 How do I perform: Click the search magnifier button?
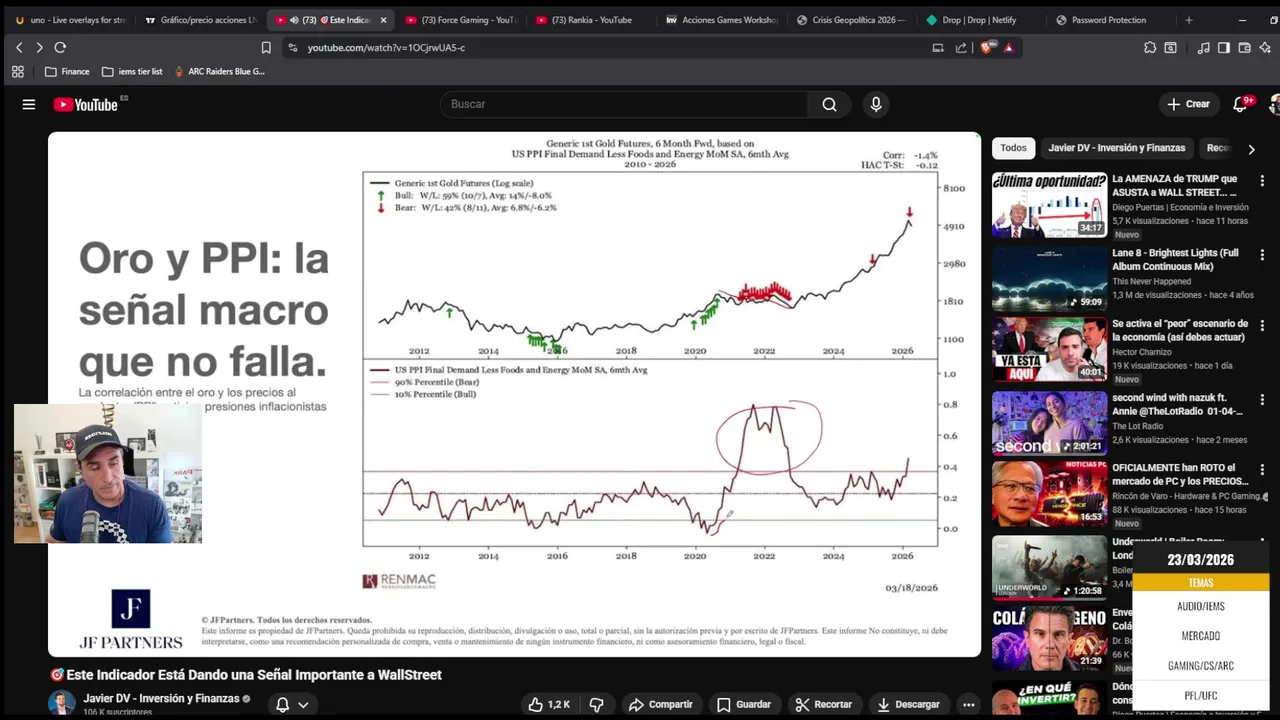[829, 104]
